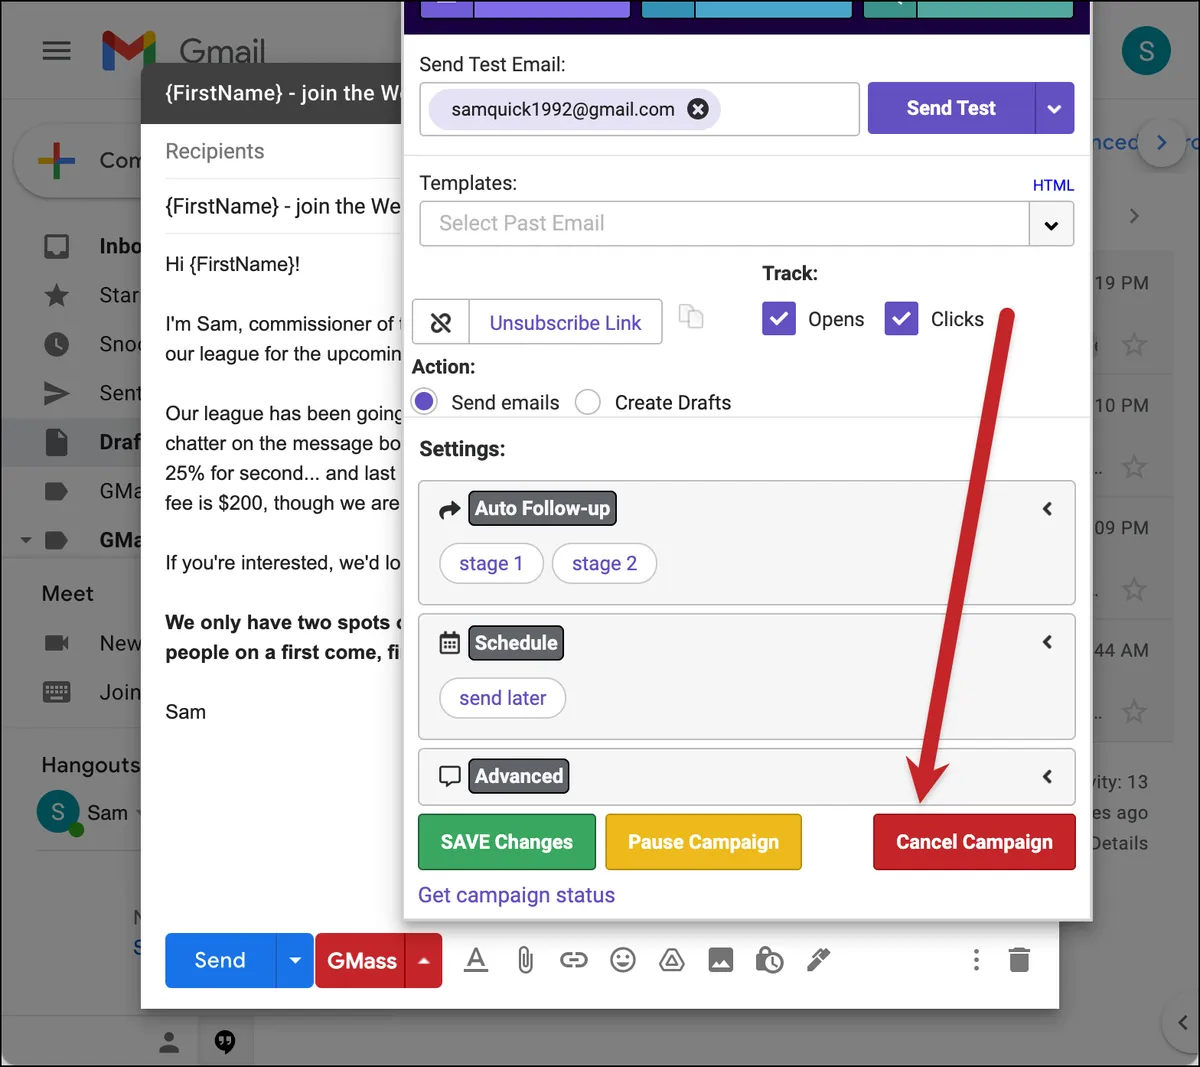
Task: Click the blue Send button
Action: 220,960
